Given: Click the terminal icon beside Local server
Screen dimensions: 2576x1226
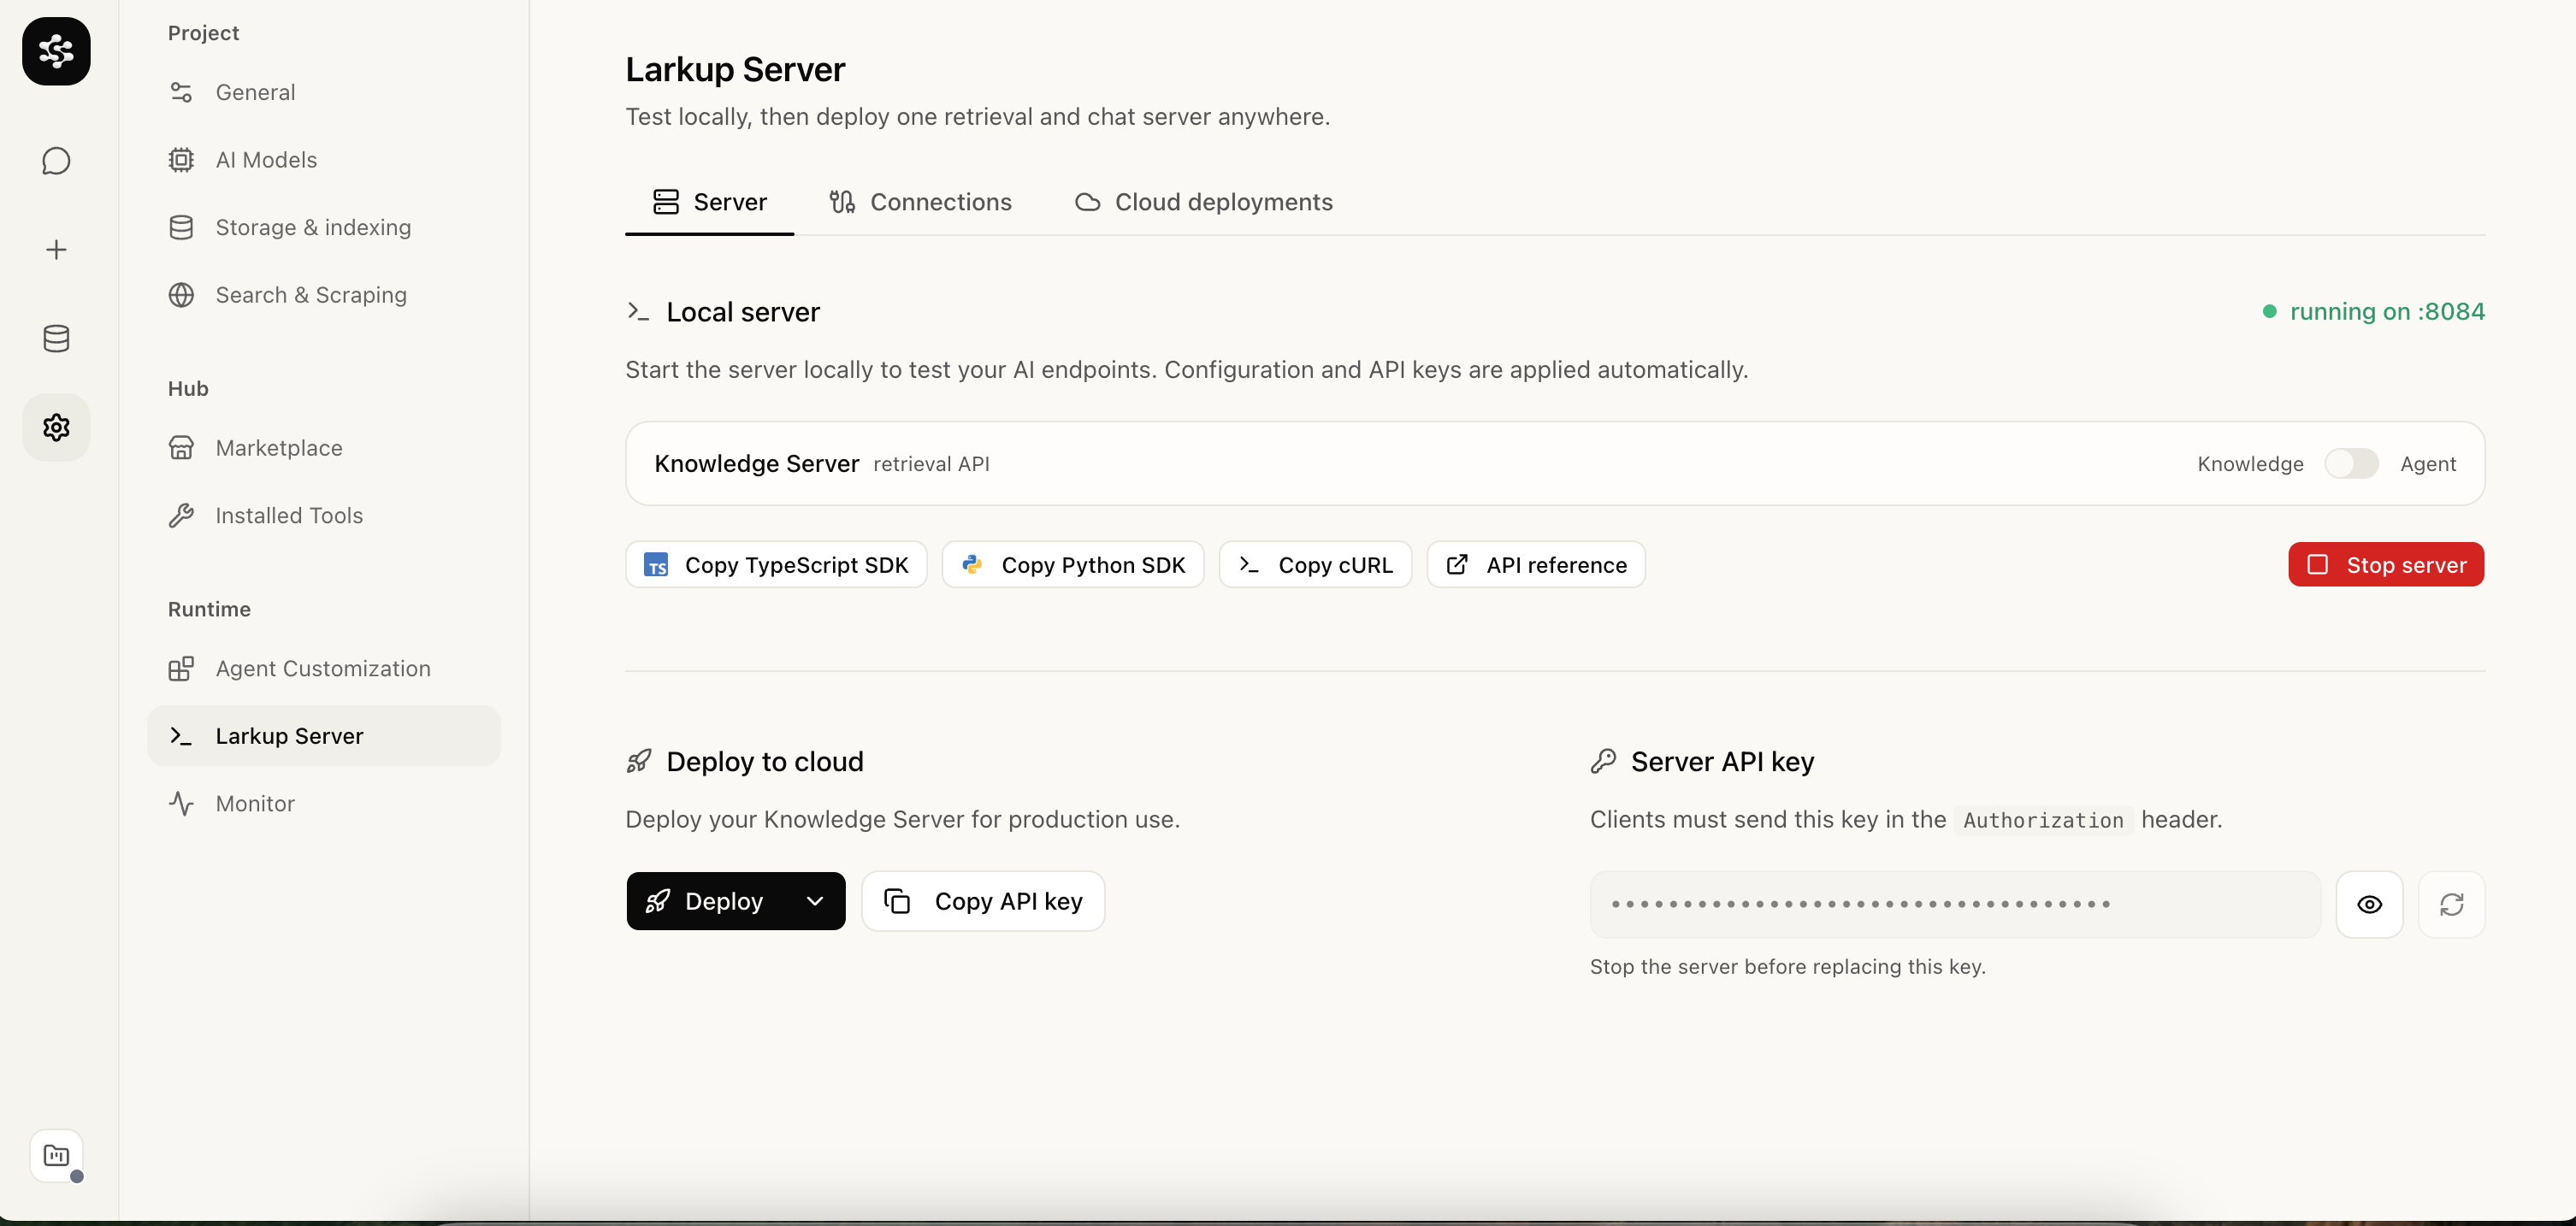Looking at the screenshot, I should click(x=638, y=312).
